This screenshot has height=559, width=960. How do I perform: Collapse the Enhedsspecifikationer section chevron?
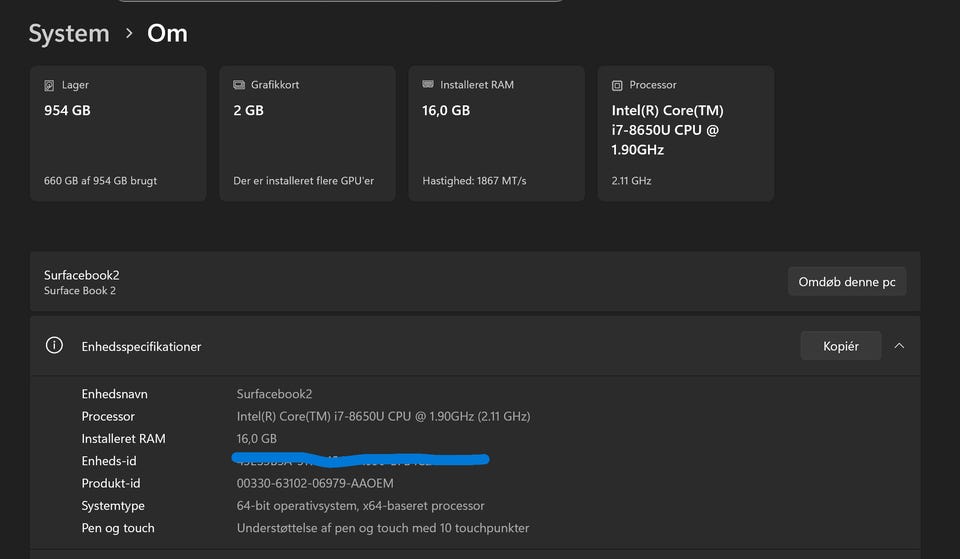(x=899, y=346)
